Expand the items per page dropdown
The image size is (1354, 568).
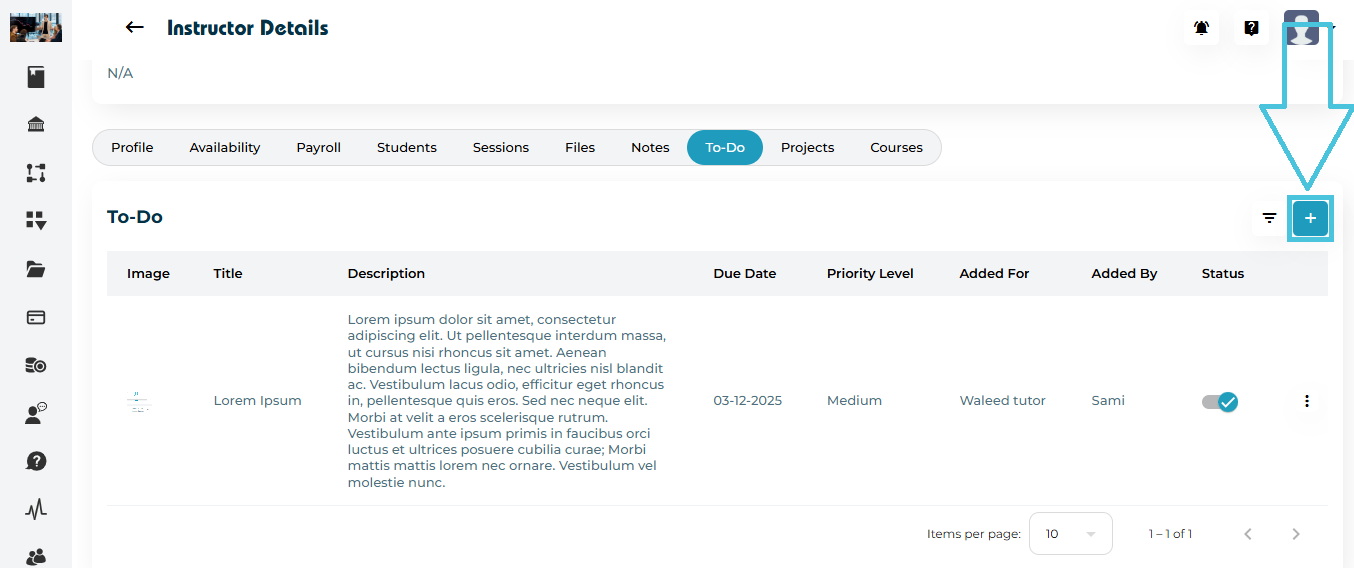click(1070, 534)
